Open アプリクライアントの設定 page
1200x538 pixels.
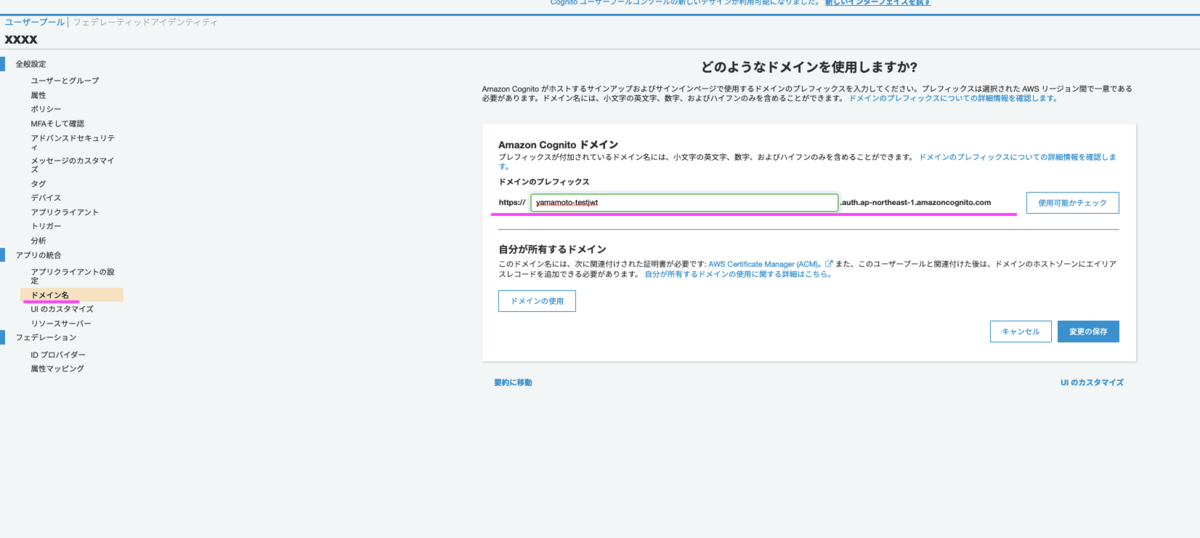[x=73, y=276]
